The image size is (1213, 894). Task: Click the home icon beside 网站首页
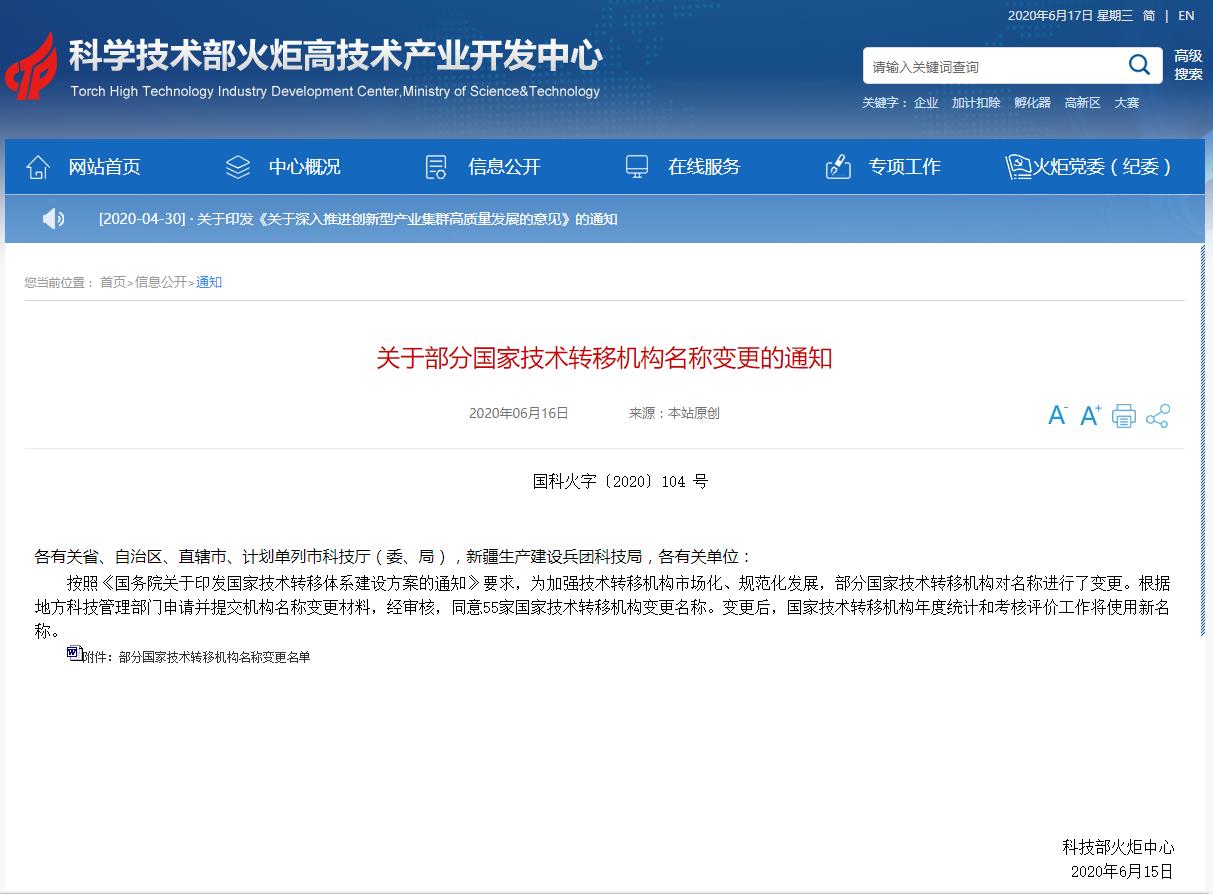tap(38, 167)
